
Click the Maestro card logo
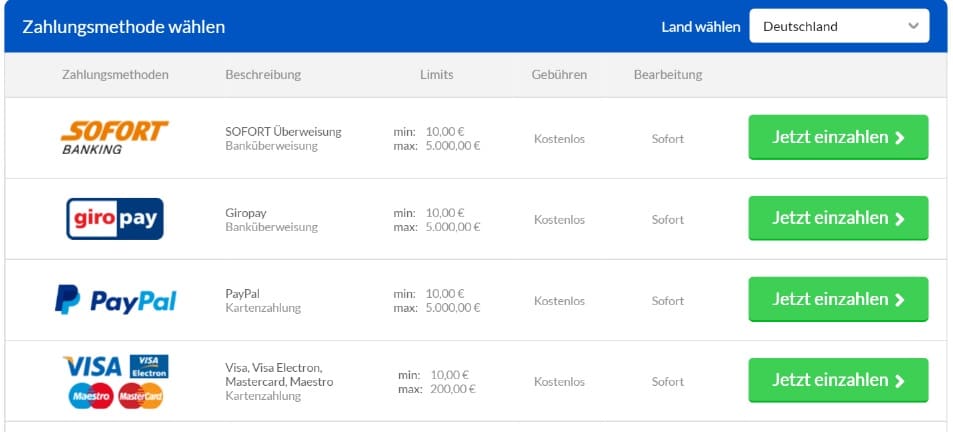point(91,396)
